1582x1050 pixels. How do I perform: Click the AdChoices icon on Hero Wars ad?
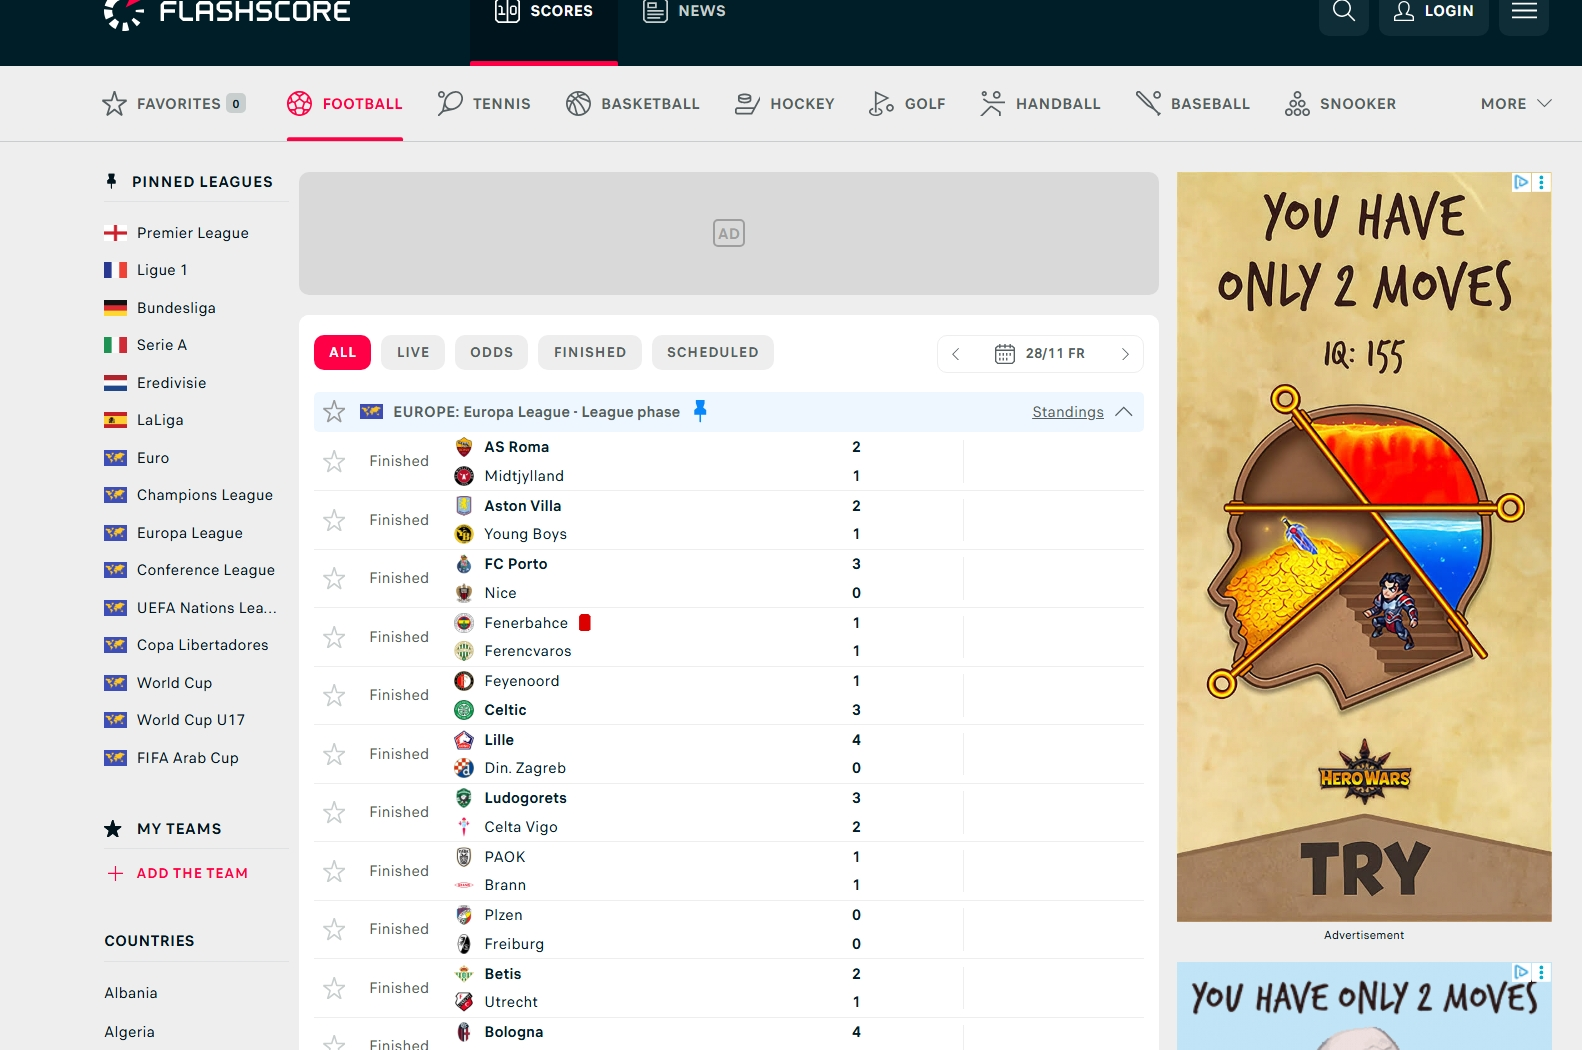1520,182
